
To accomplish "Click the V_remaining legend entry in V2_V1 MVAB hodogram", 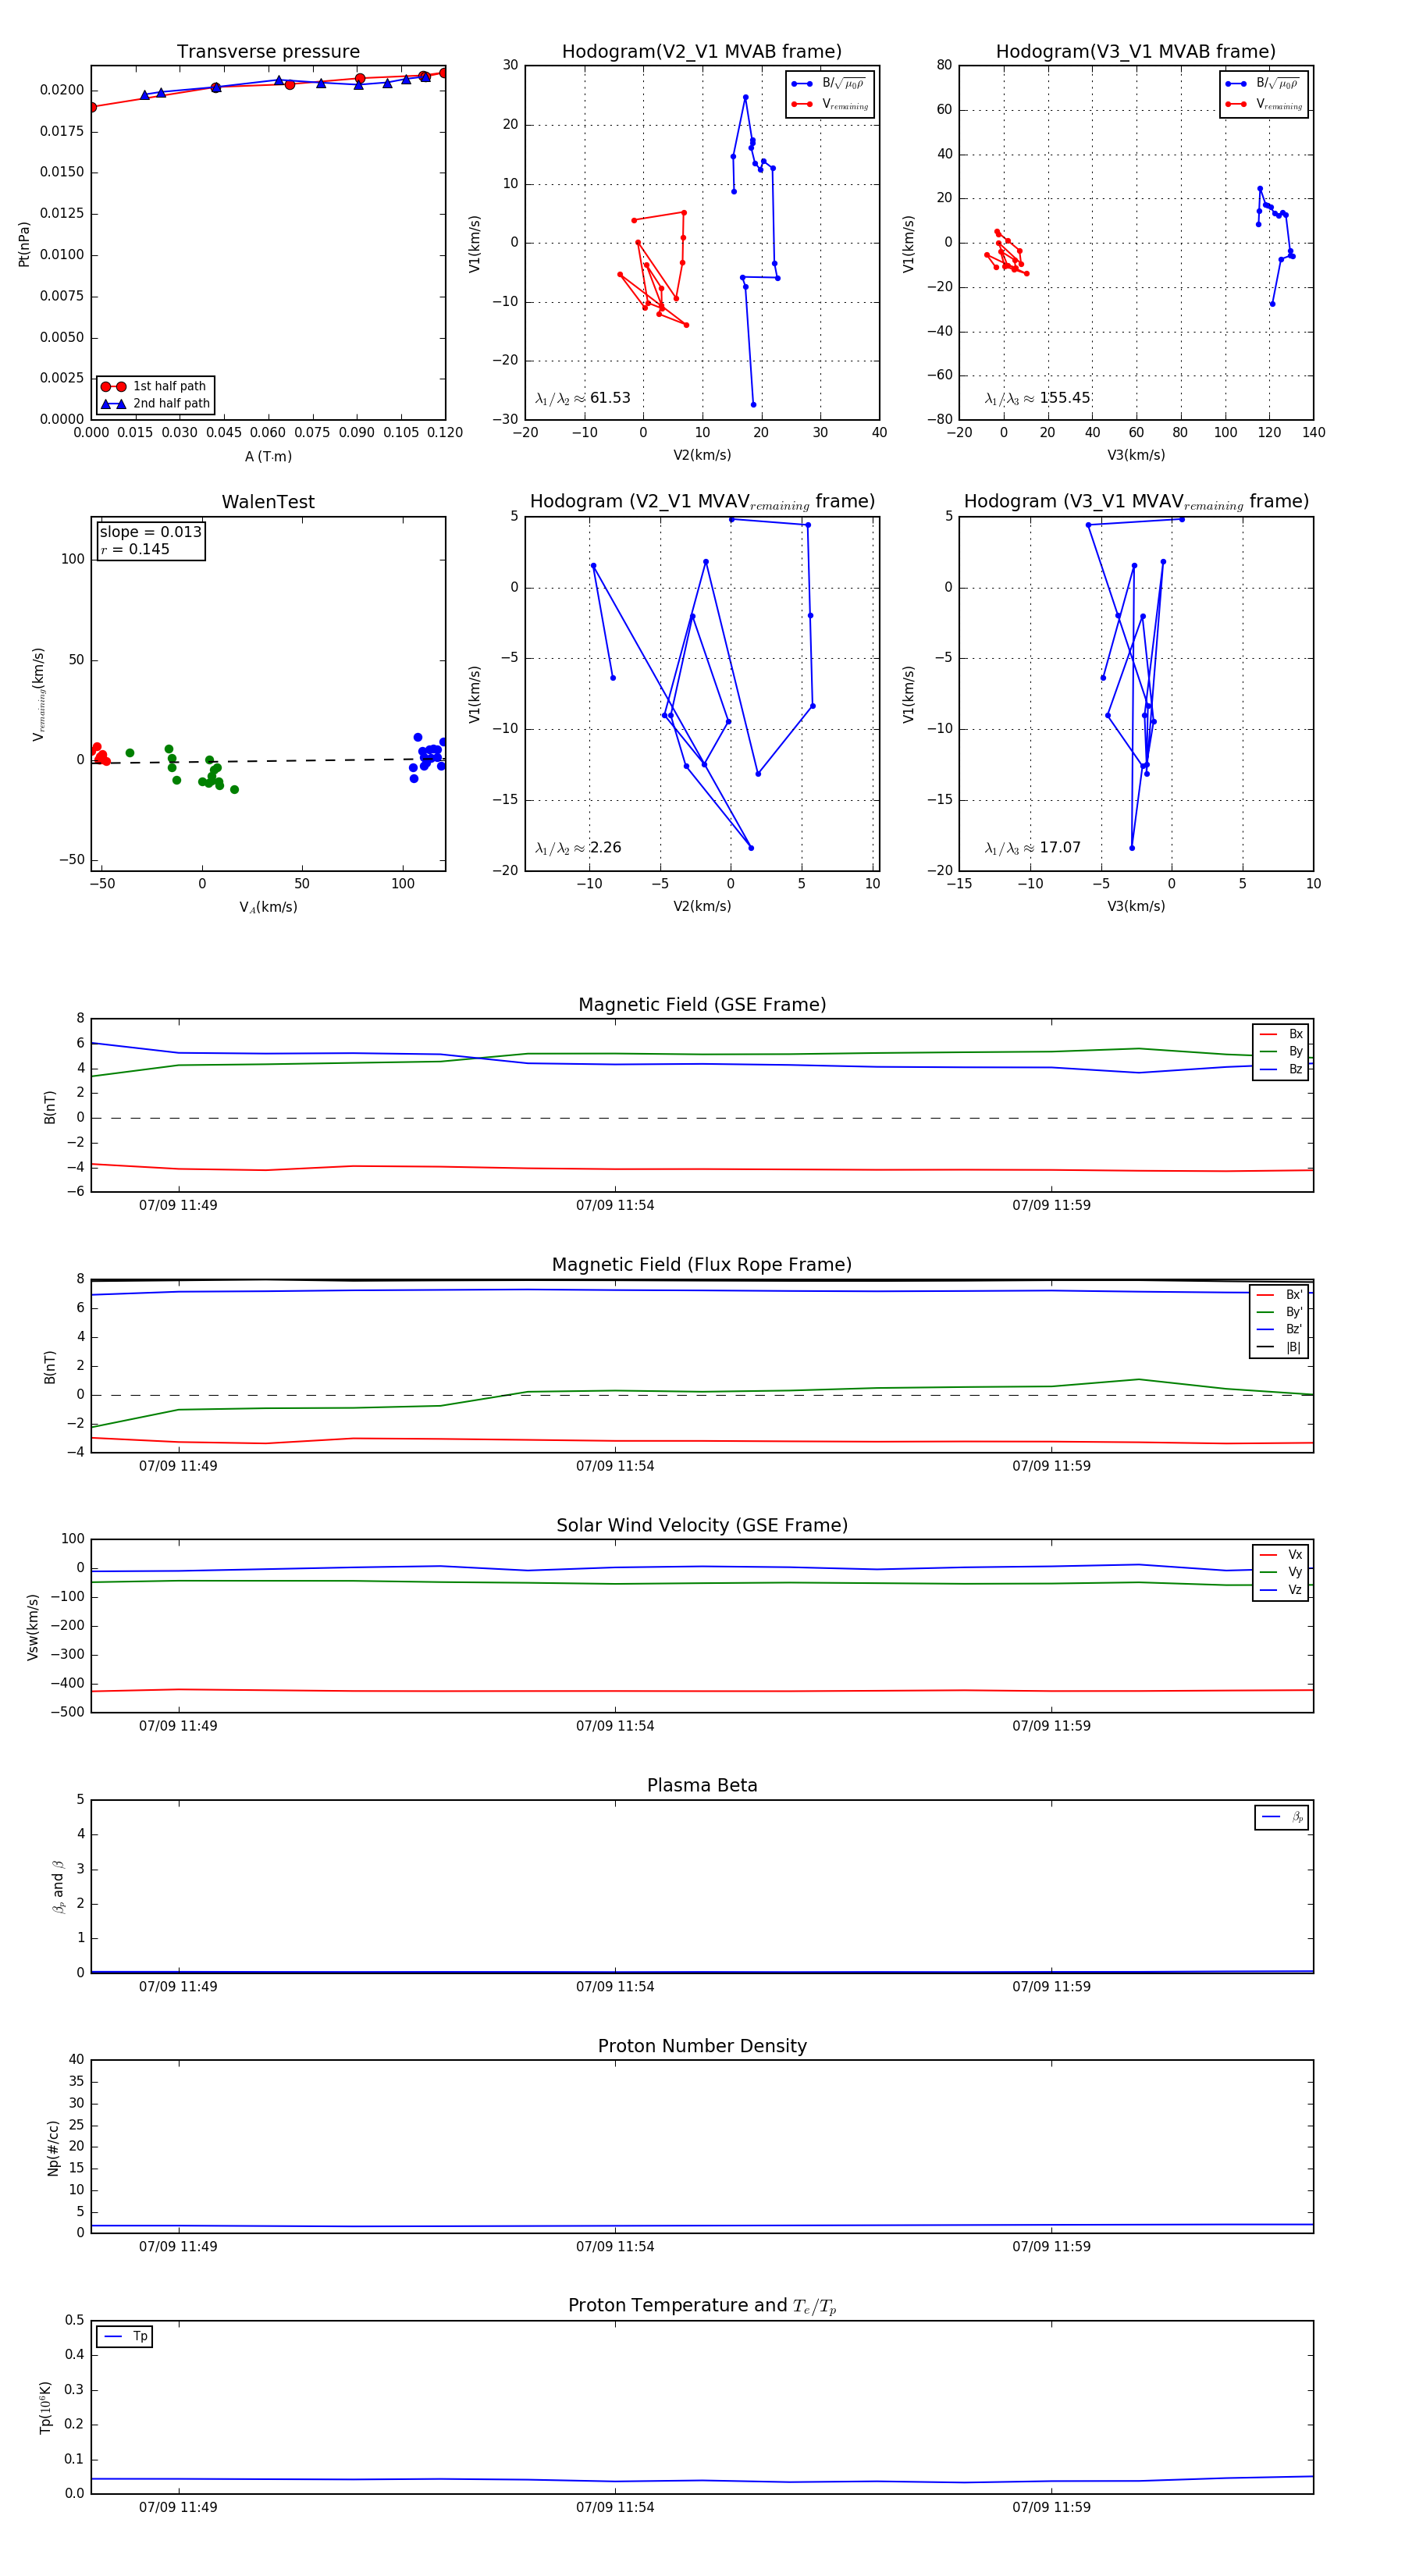I will (x=831, y=104).
